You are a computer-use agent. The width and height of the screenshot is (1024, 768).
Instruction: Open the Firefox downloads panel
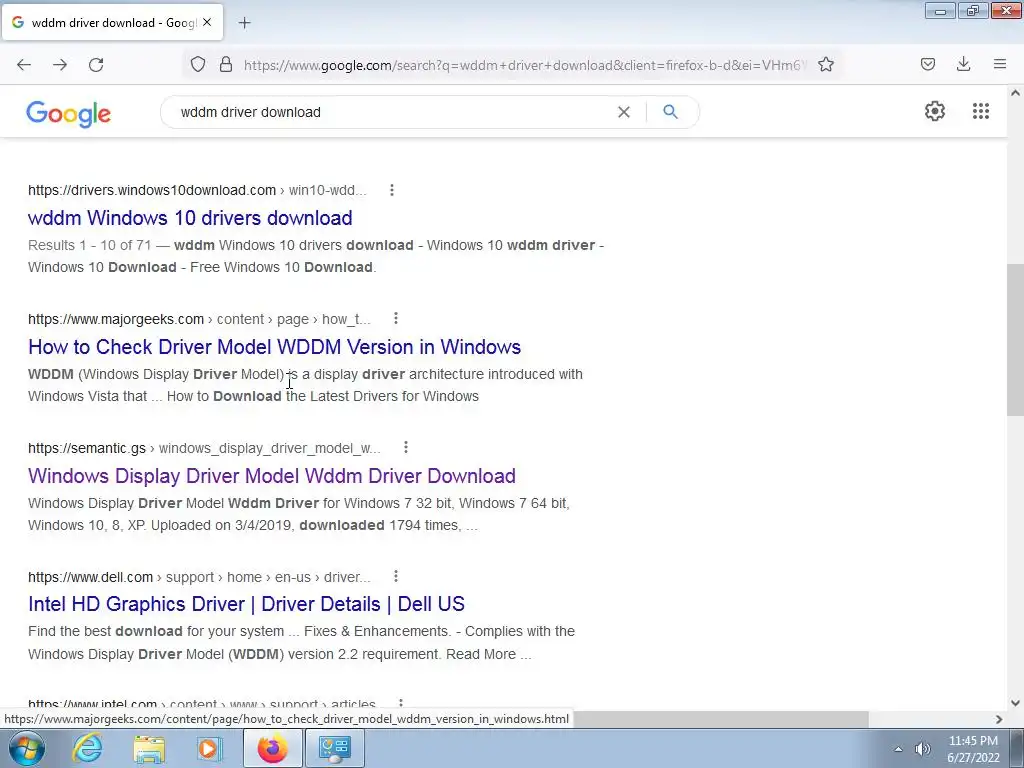pyautogui.click(x=963, y=64)
